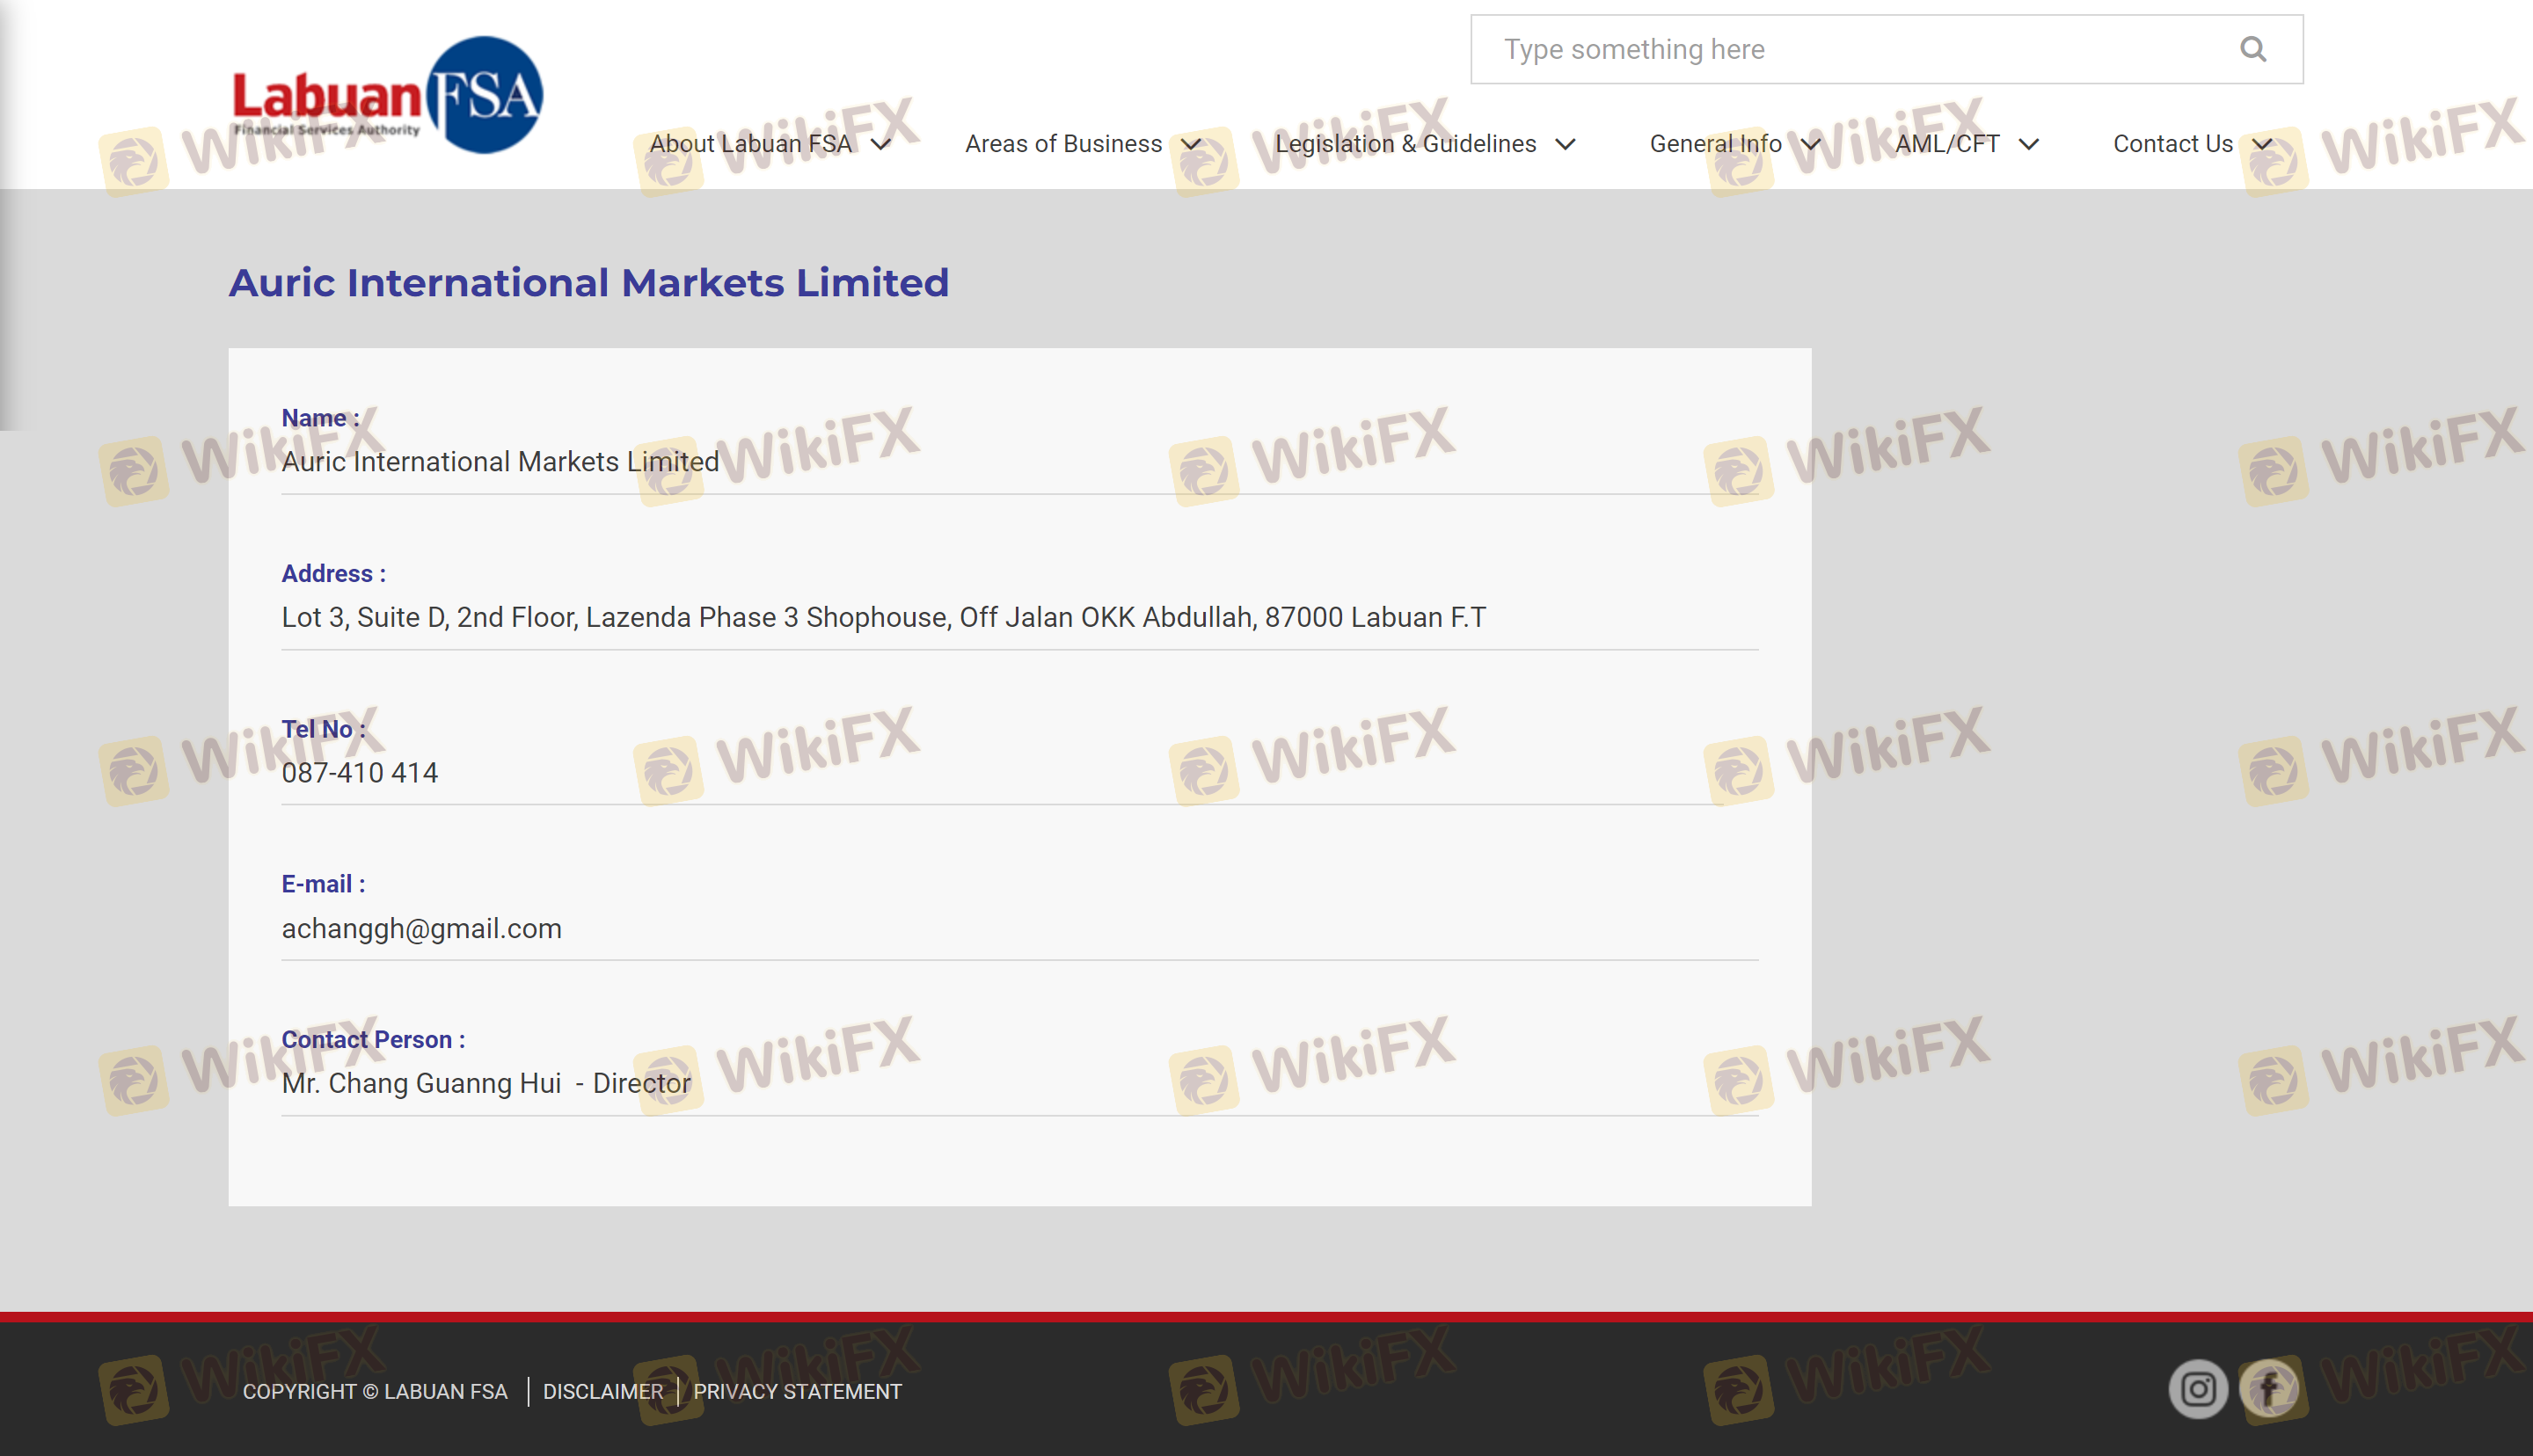Open the Facebook icon in footer

tap(2269, 1389)
